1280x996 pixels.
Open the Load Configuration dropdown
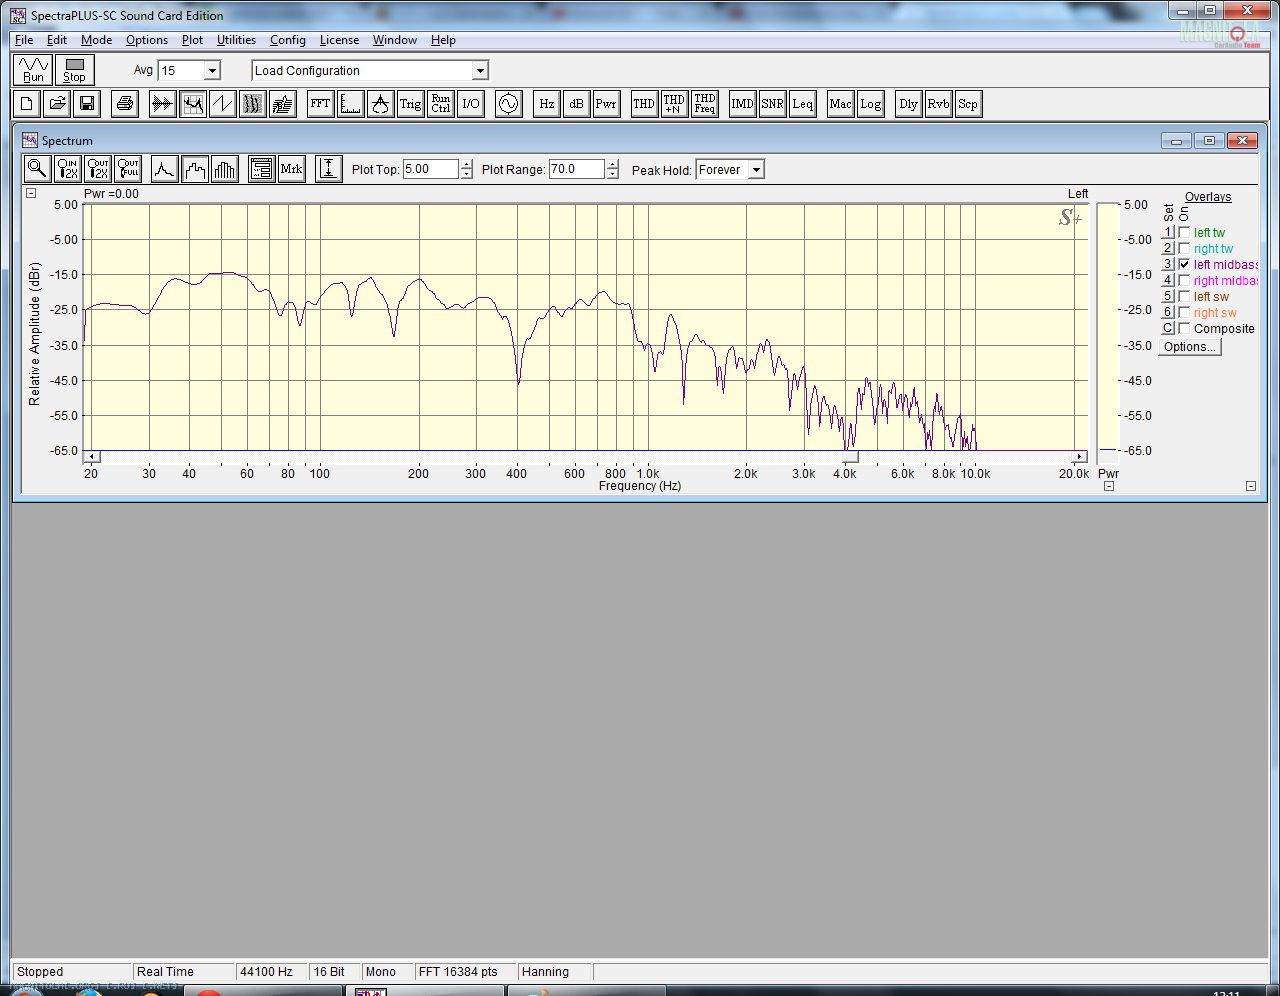coord(480,71)
